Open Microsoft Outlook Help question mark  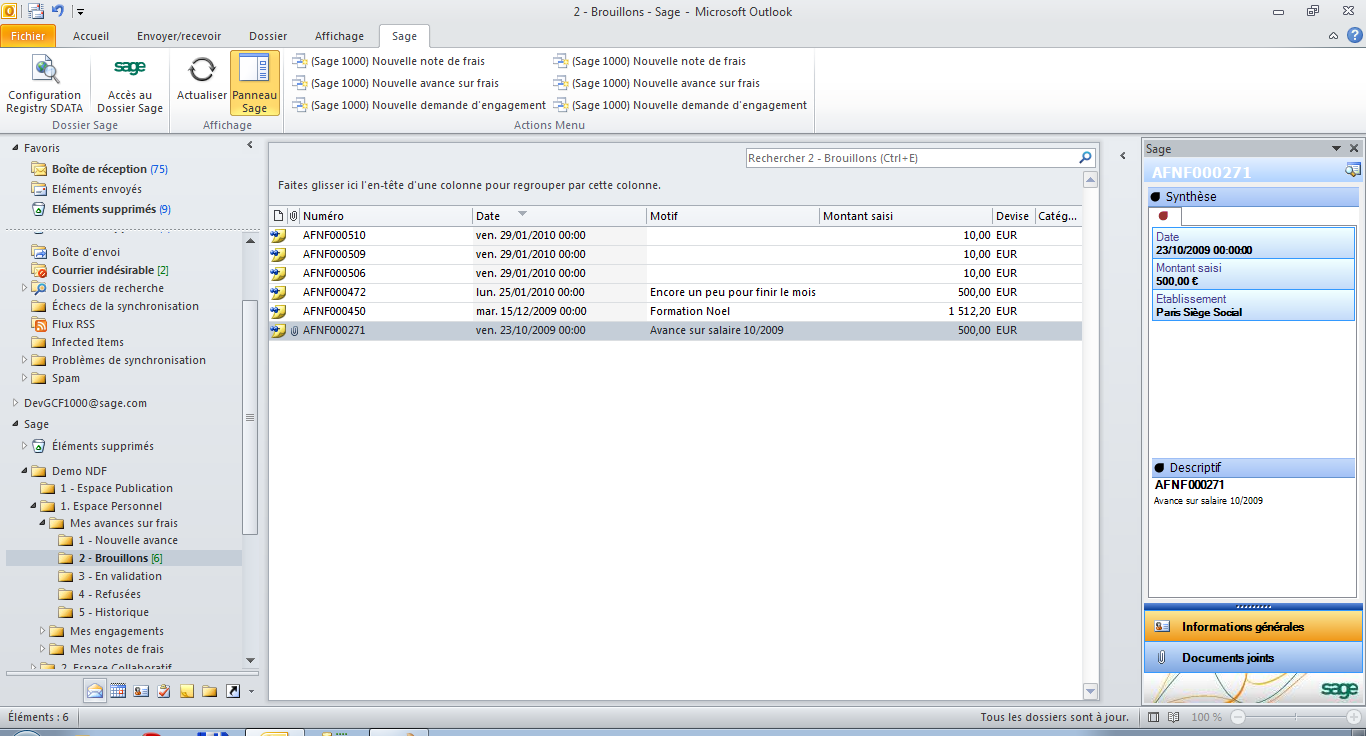pos(1354,35)
